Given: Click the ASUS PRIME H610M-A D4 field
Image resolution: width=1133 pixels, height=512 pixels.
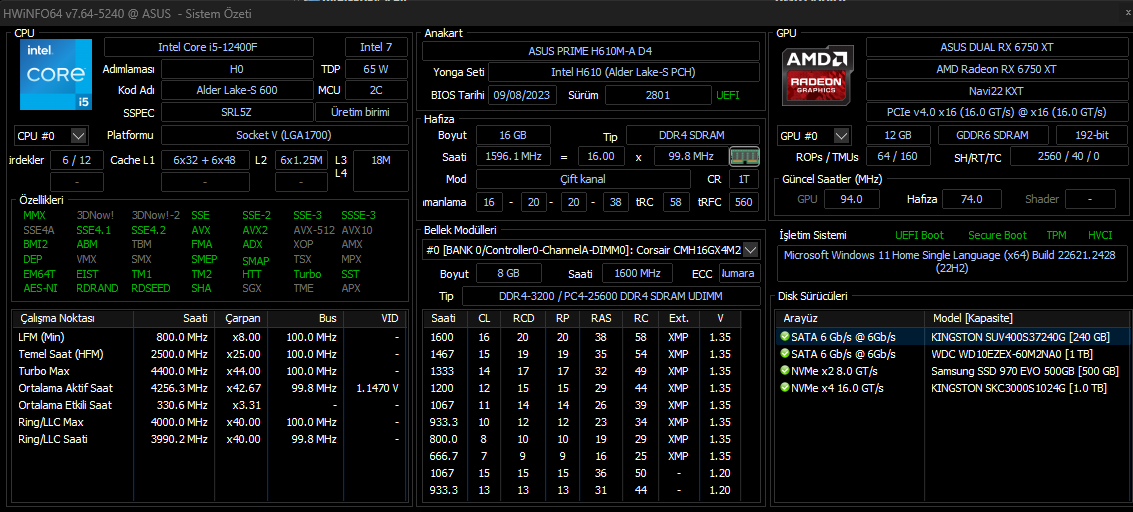Looking at the screenshot, I should (x=590, y=51).
